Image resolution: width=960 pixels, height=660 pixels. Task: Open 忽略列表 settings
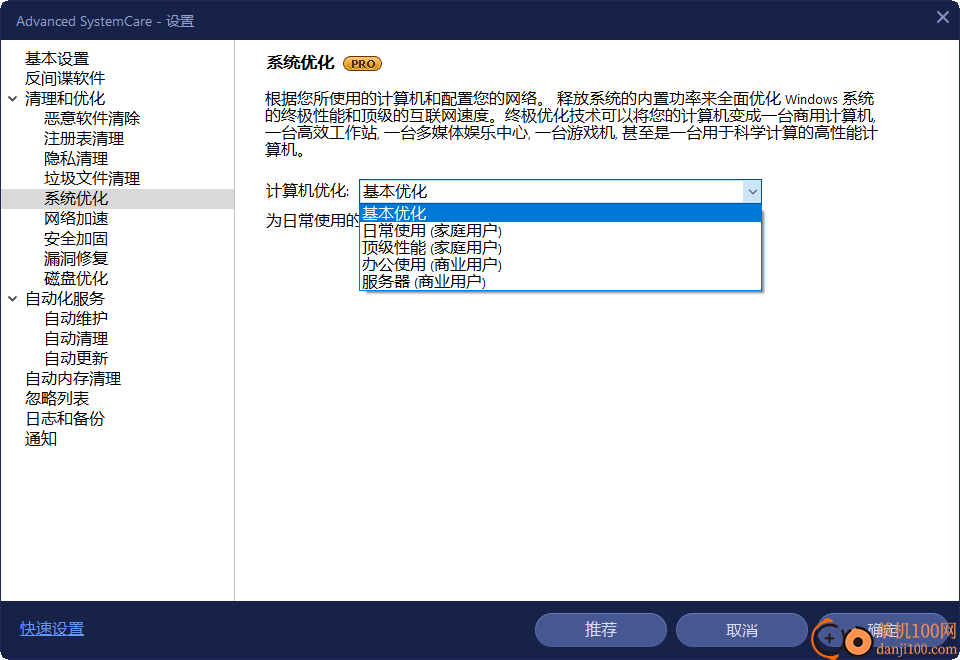pos(57,399)
